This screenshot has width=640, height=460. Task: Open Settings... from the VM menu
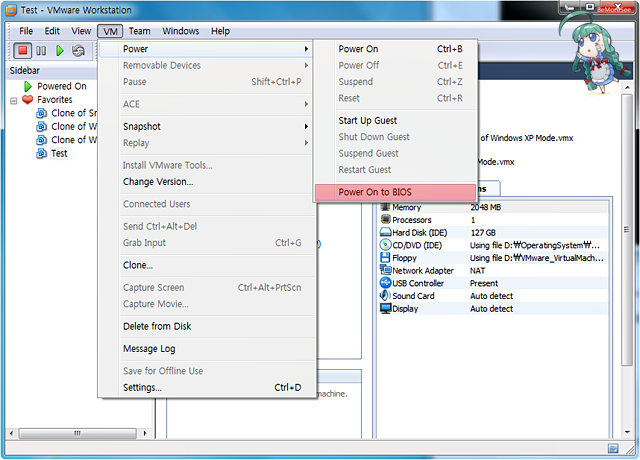142,387
